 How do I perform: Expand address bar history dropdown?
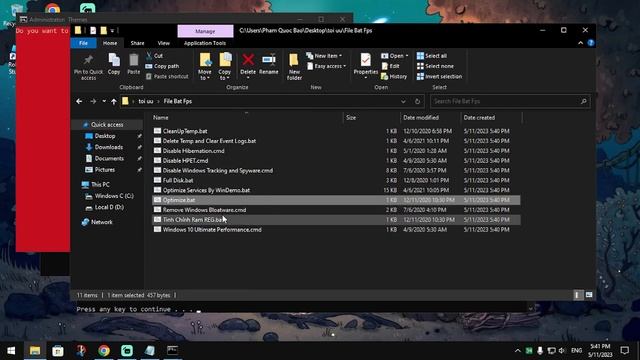(x=403, y=101)
